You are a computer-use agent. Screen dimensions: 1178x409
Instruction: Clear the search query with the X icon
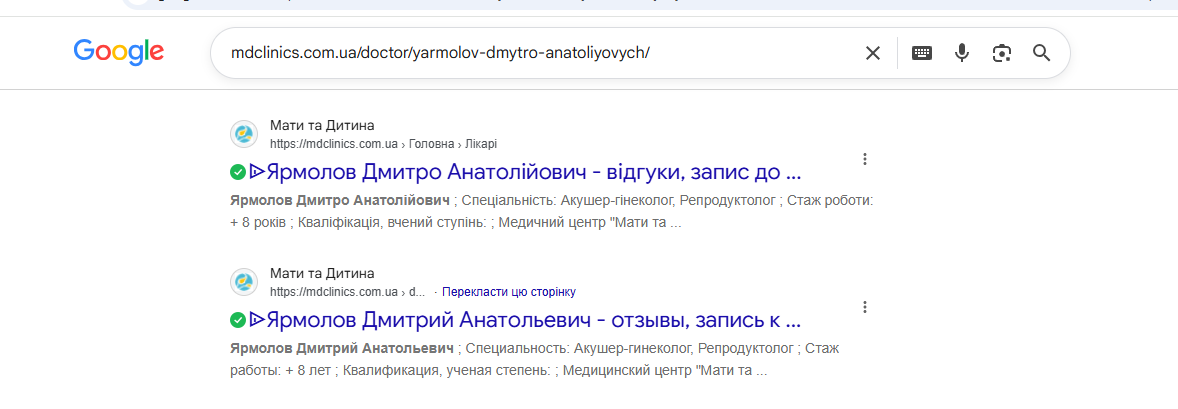(872, 53)
